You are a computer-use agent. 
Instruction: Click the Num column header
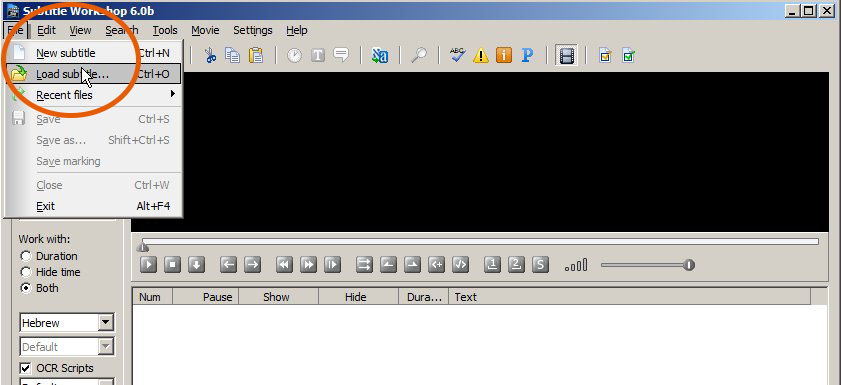tap(152, 297)
